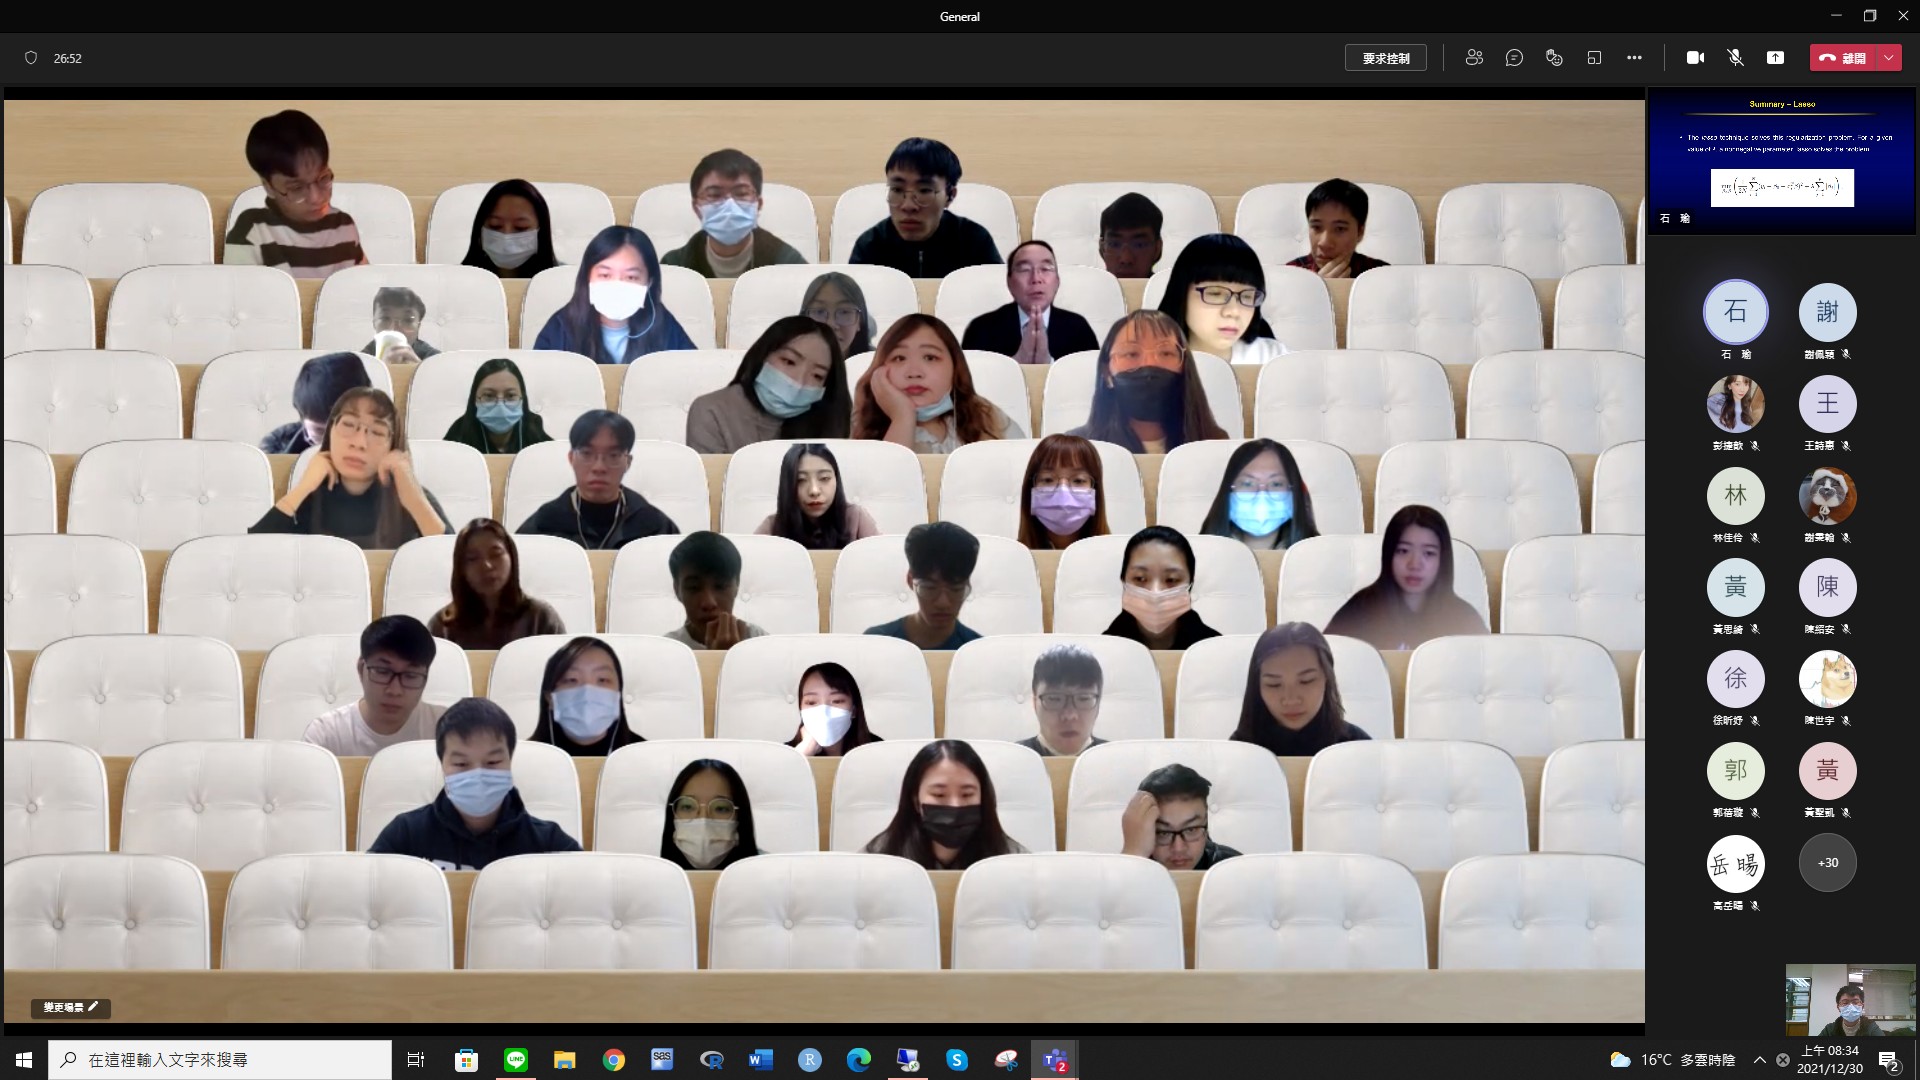This screenshot has height=1080, width=1920.
Task: Click the 要求控制 request control button
Action: coord(1385,58)
